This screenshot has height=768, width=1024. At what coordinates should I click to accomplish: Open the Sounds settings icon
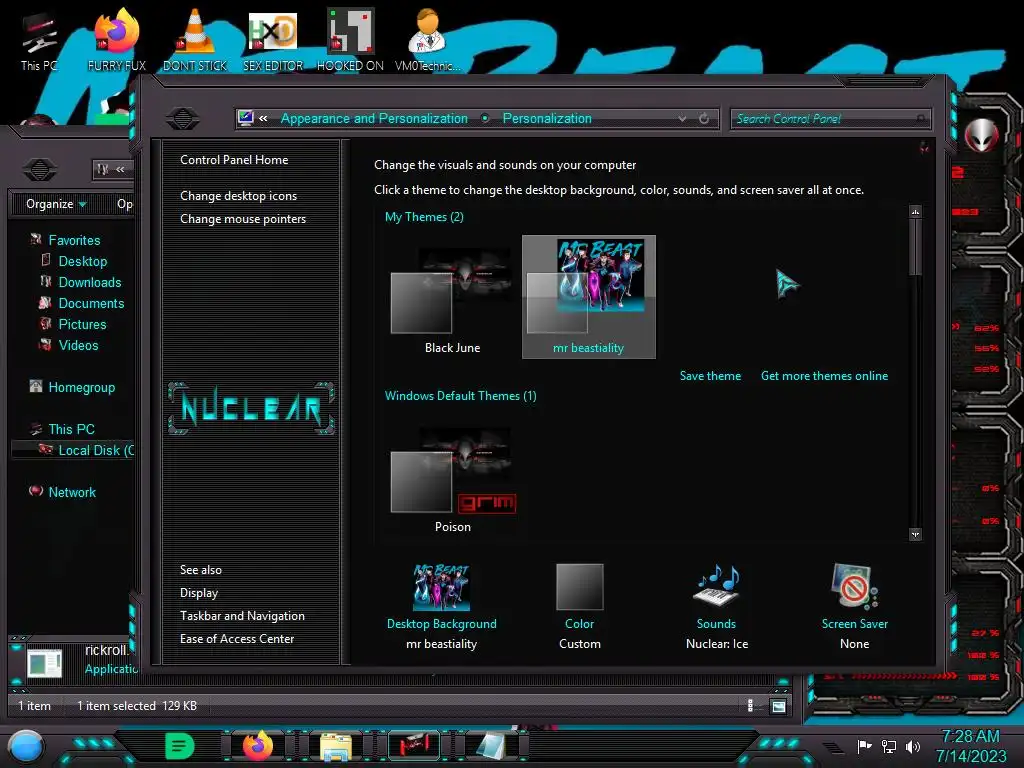point(716,586)
